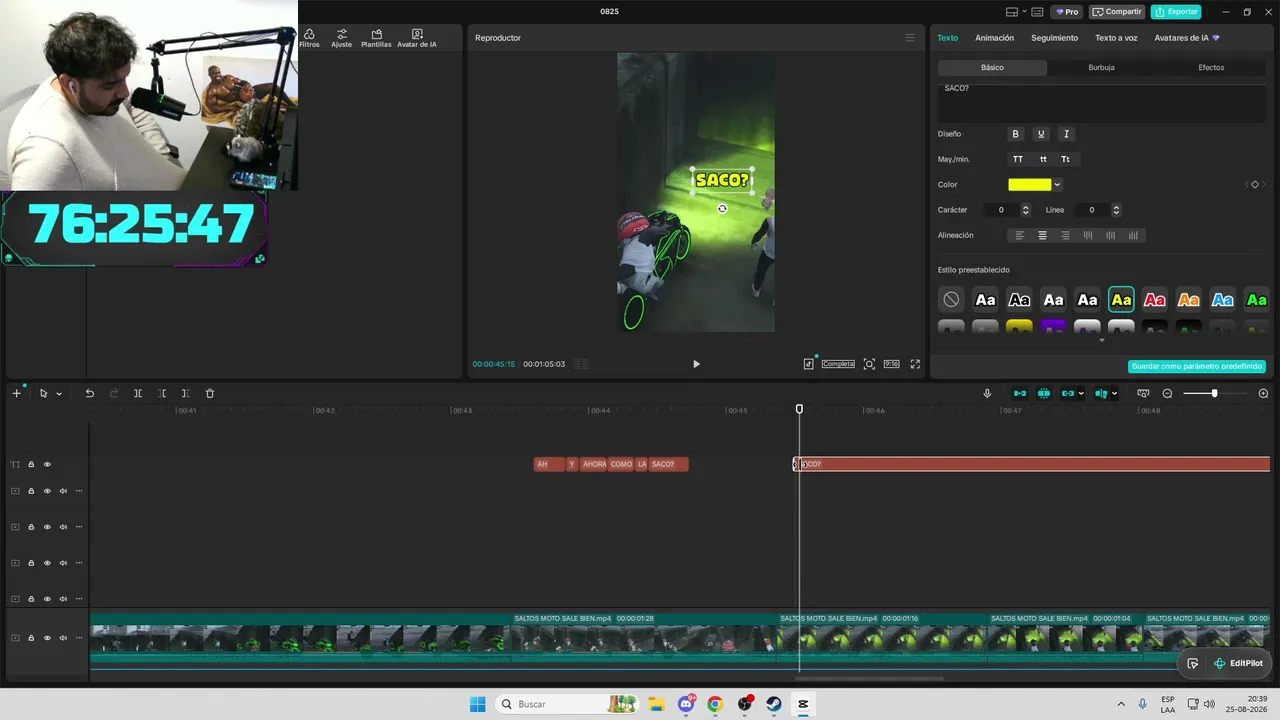Open the clip linking dropdown arrow
Image resolution: width=1280 pixels, height=720 pixels.
pos(1081,394)
